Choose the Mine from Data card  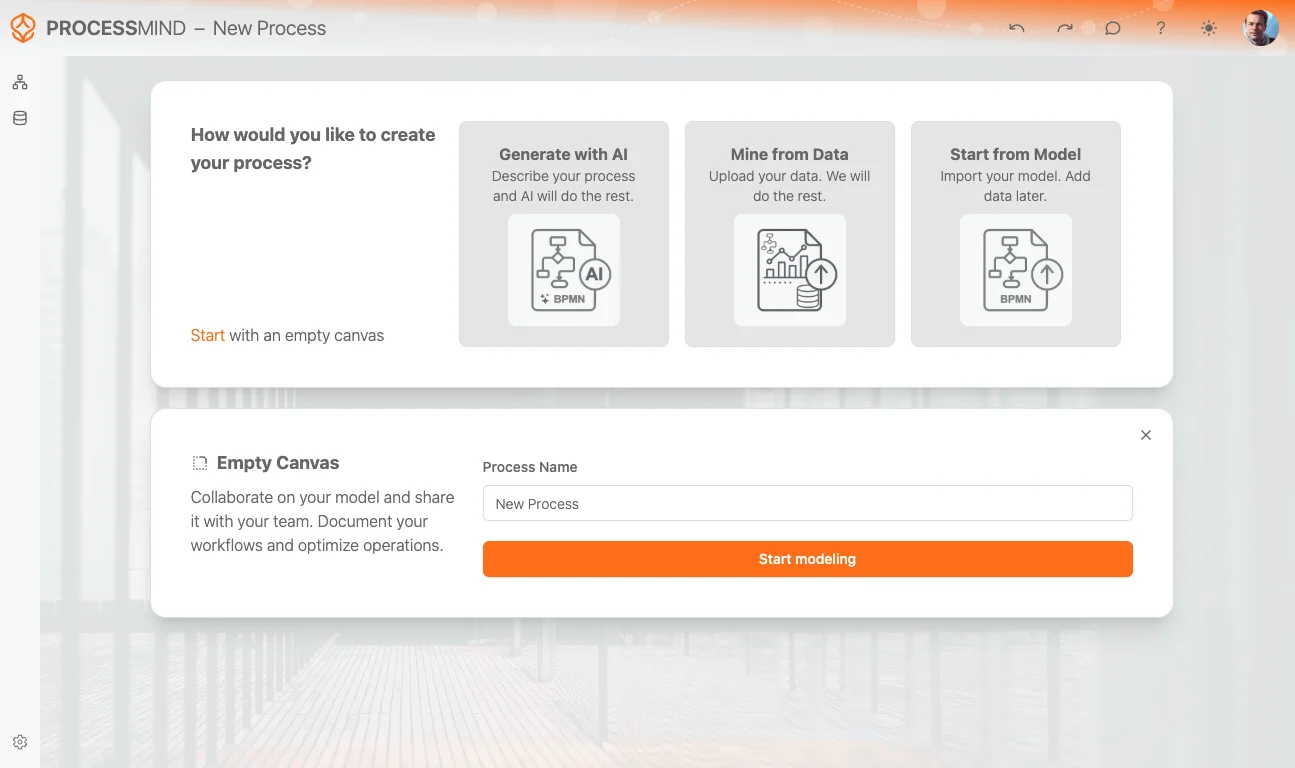[790, 234]
